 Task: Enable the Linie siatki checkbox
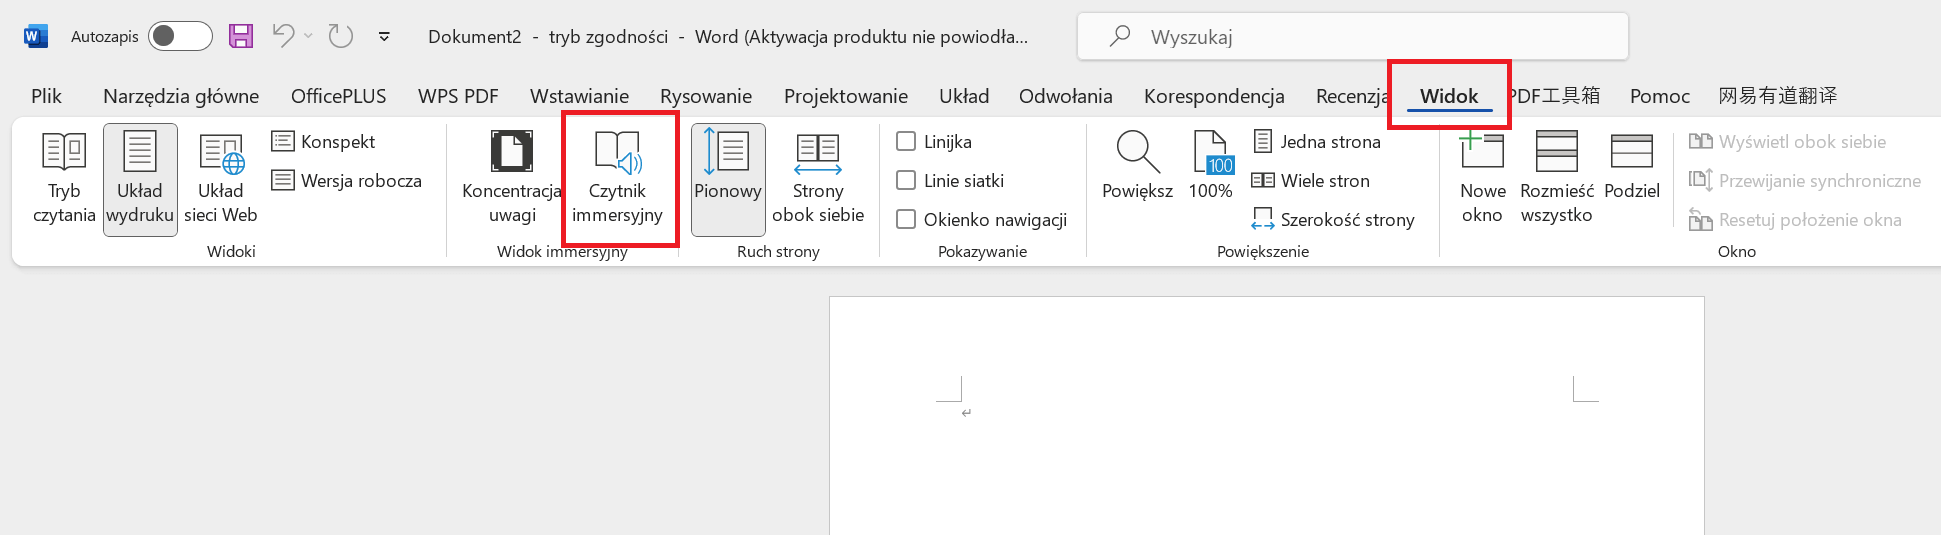(906, 181)
